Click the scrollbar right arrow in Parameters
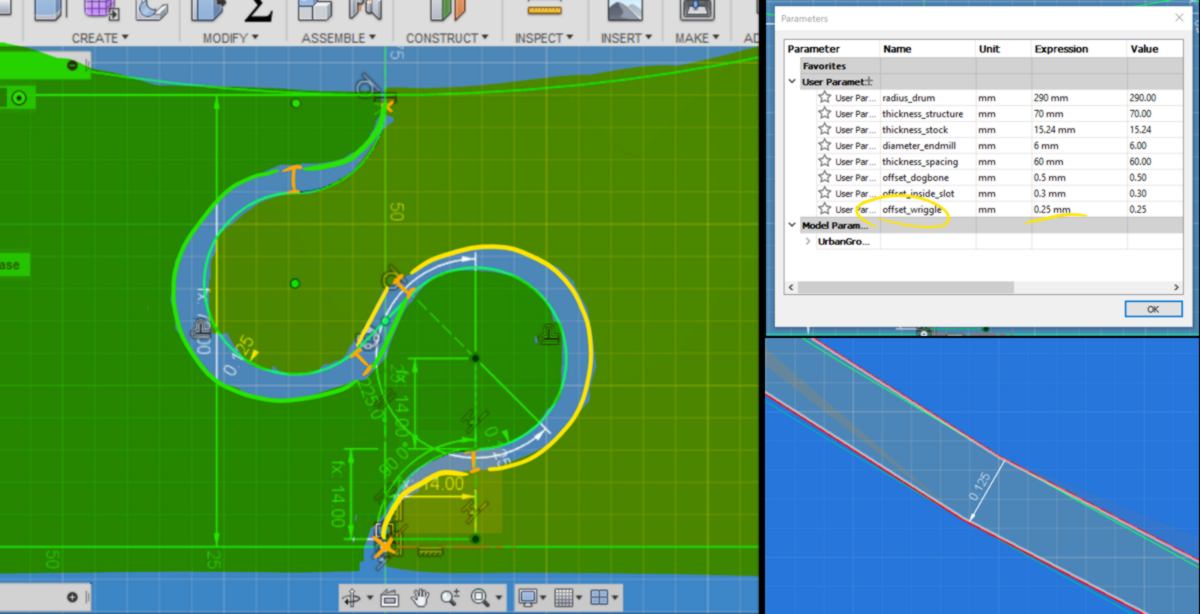Screen dimensions: 1200x614 pyautogui.click(x=1176, y=287)
